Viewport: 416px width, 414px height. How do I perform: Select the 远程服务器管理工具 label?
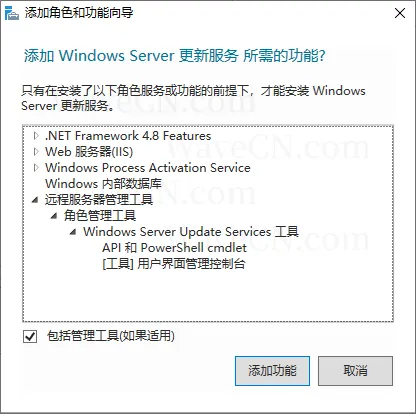(x=99, y=200)
